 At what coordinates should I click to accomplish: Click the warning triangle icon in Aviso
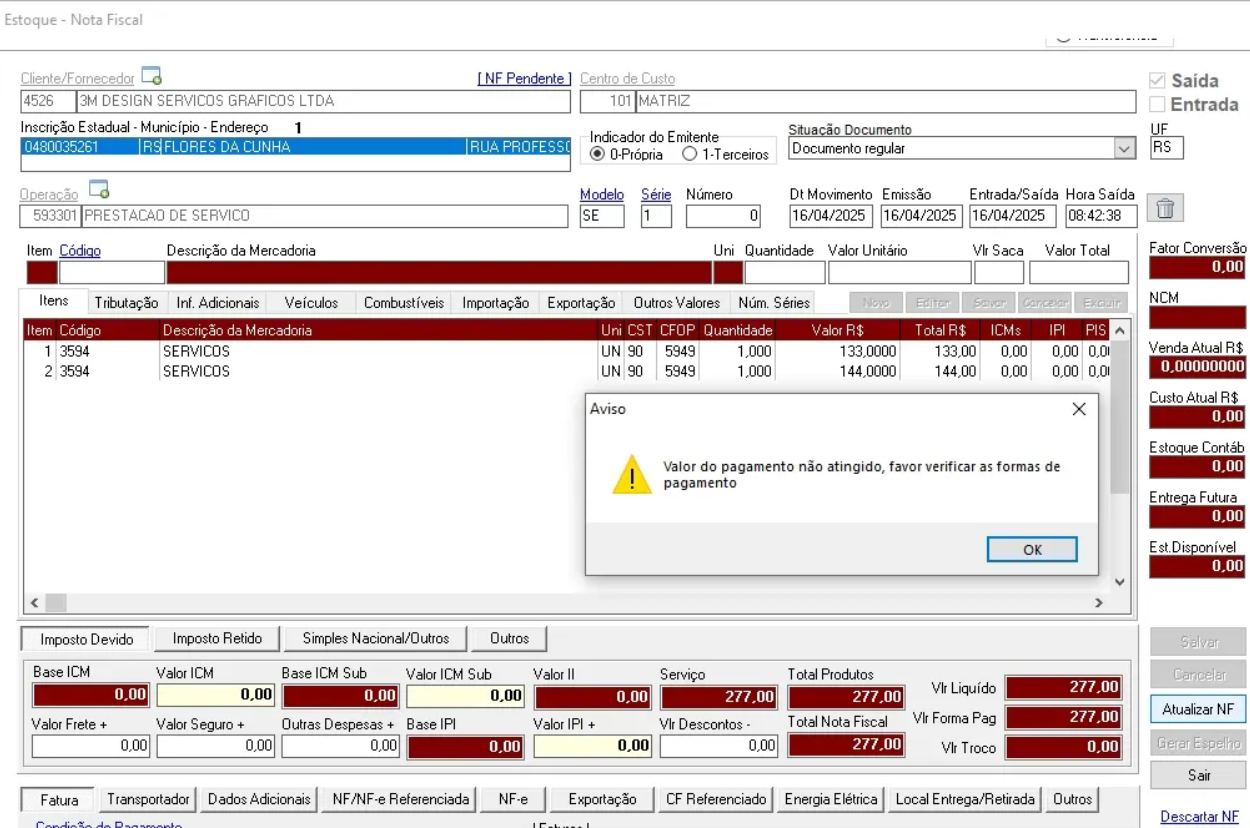(x=632, y=475)
